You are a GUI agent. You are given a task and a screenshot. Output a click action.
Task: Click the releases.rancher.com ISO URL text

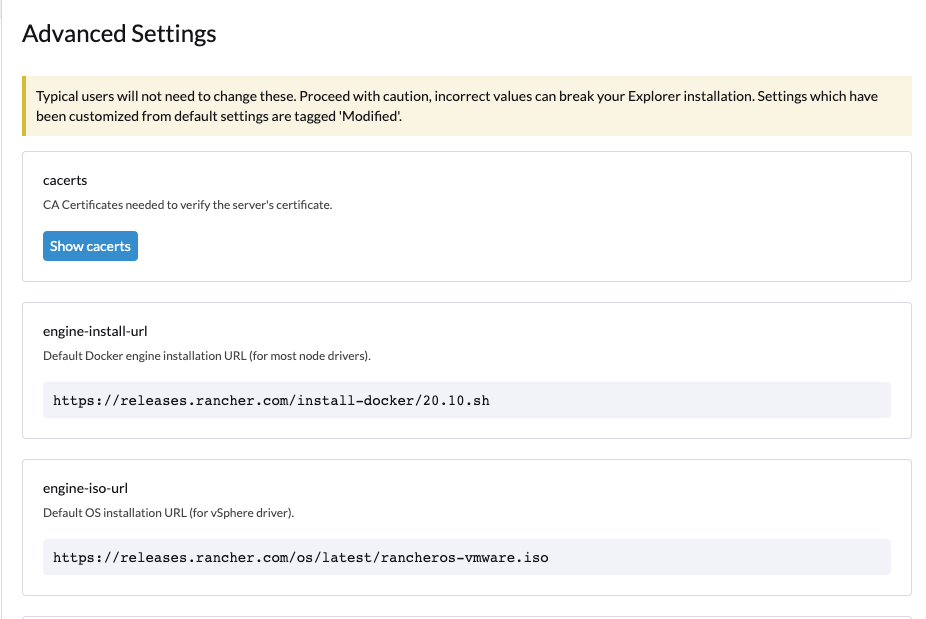coord(300,557)
